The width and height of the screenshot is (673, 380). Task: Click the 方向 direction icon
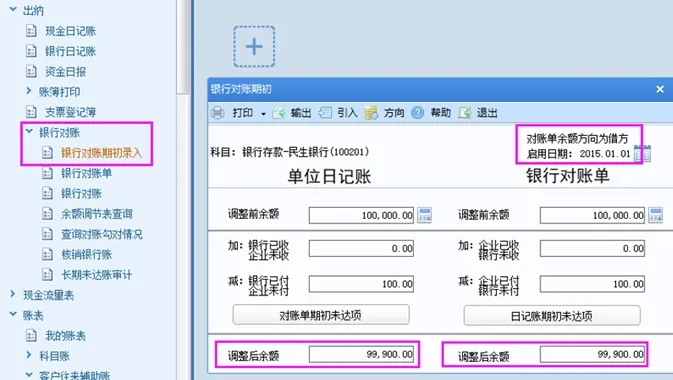point(371,113)
